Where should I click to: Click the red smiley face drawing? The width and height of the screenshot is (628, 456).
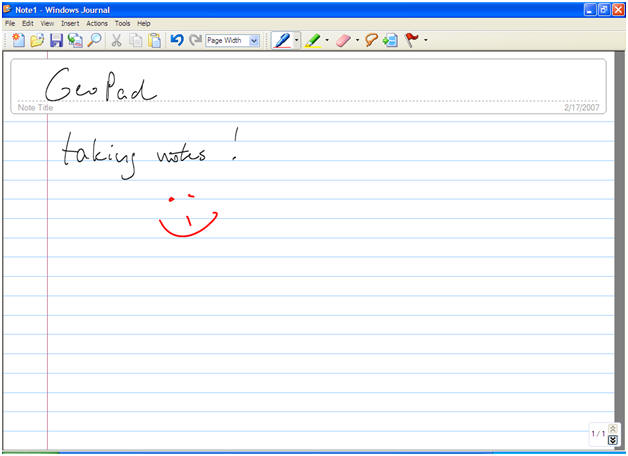pyautogui.click(x=187, y=217)
